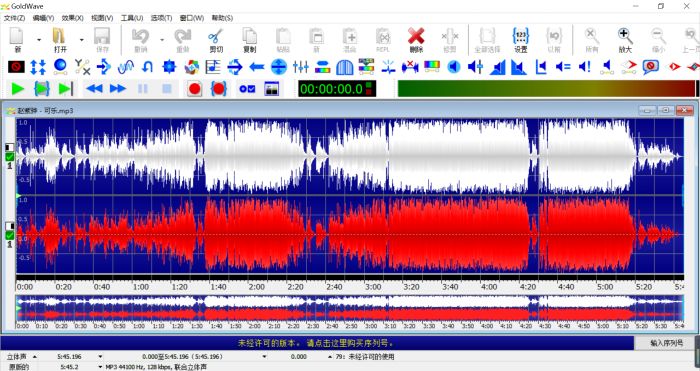This screenshot has width=700, height=371.
Task: Record into selection with bracketed red button
Action: click(x=218, y=89)
